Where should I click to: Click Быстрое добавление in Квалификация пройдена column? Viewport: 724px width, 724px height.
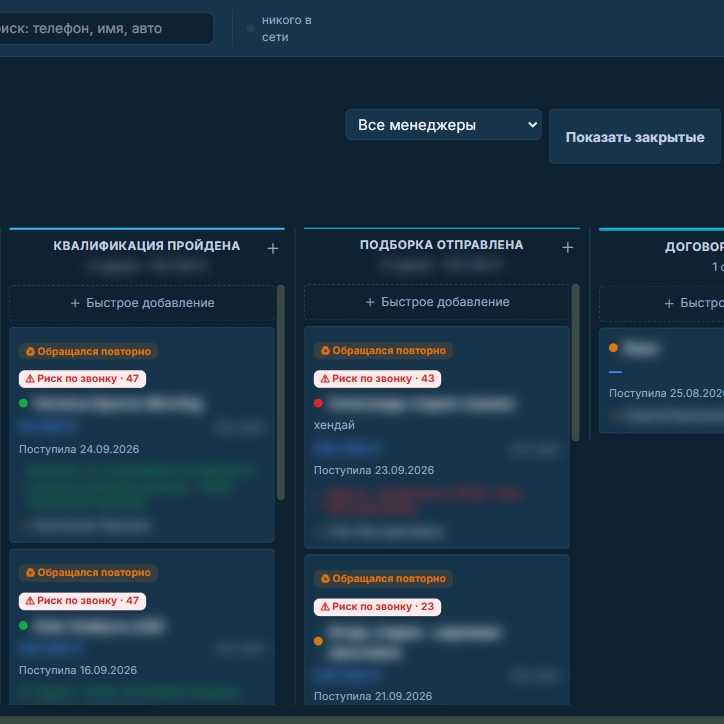pos(142,303)
